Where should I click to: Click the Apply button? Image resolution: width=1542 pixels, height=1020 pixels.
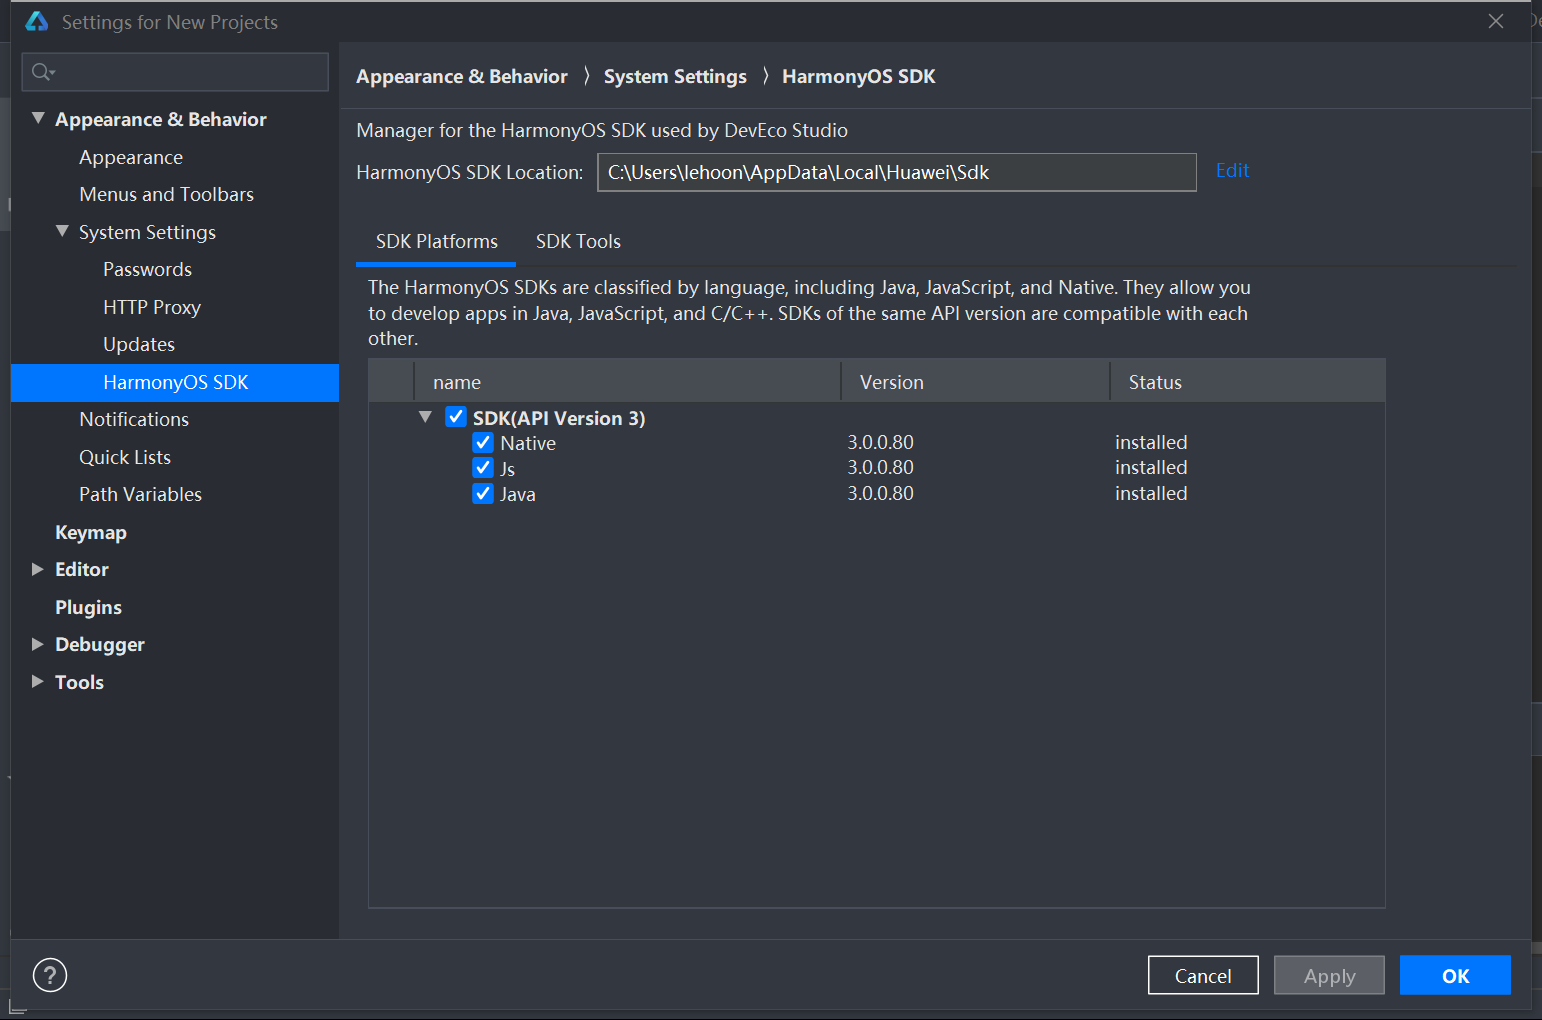1329,975
